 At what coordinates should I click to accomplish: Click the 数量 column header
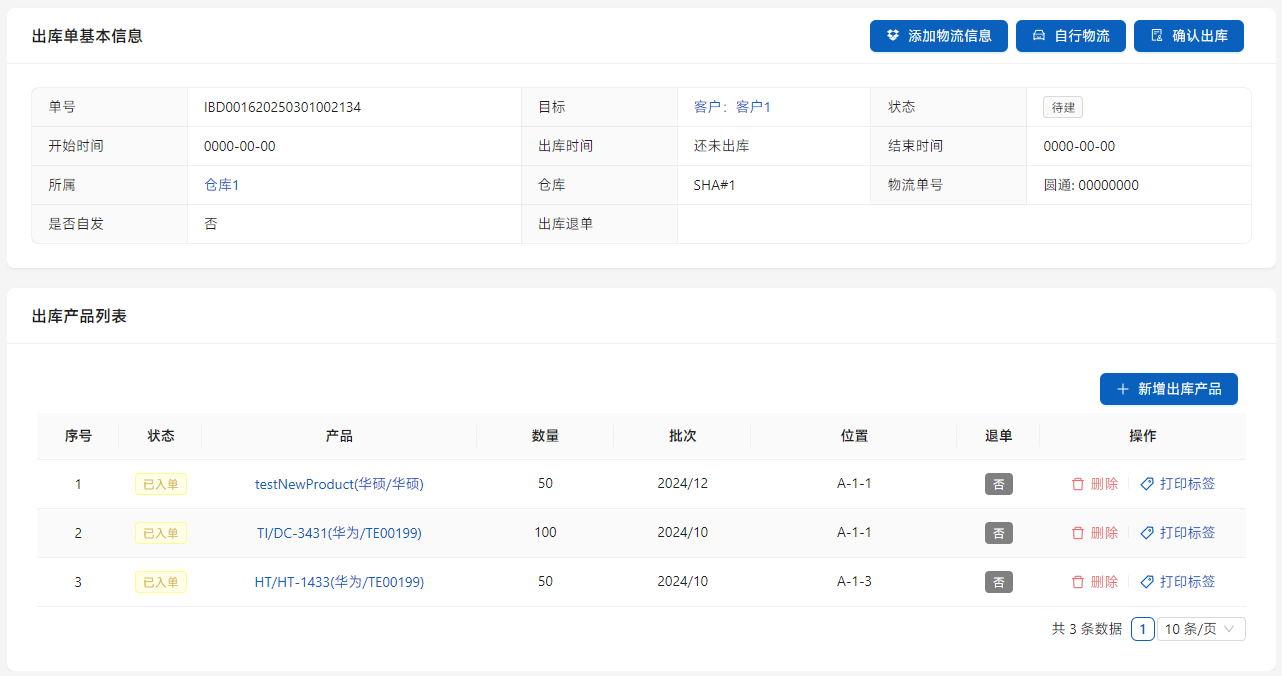[x=545, y=436]
